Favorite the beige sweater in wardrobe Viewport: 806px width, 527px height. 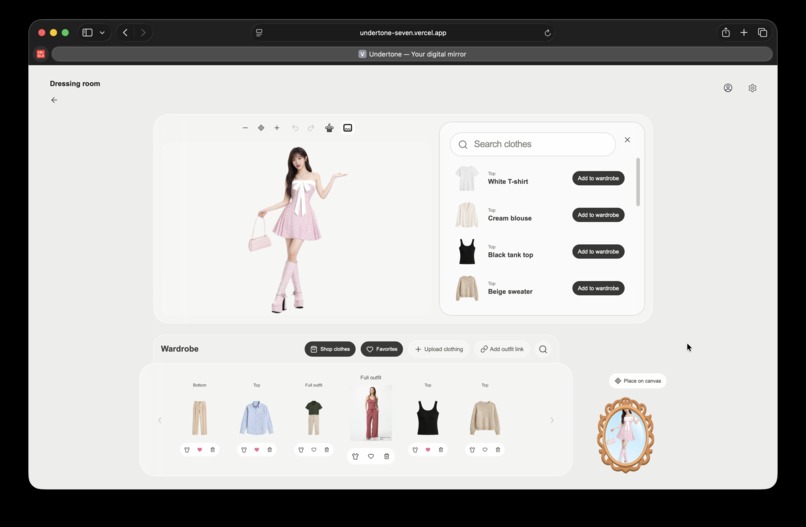click(x=485, y=450)
